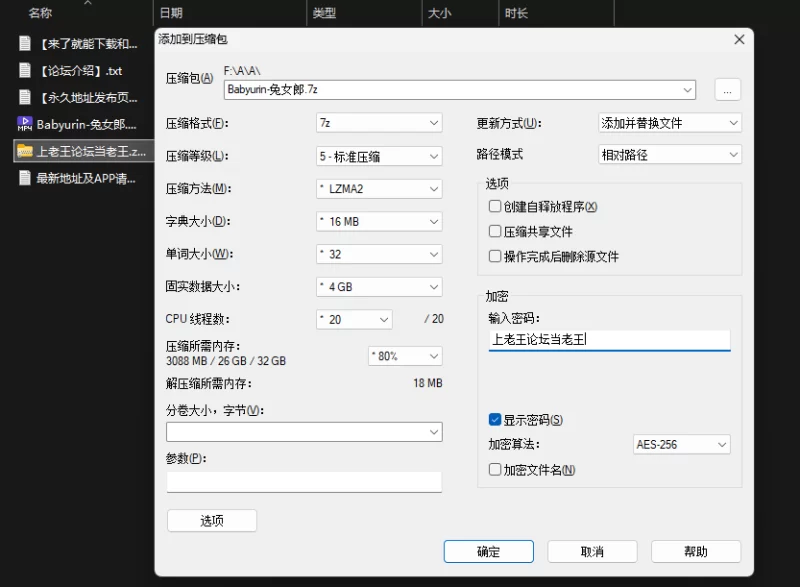Select Babyurin-兔女郎 MP4 file in list
Image resolution: width=800 pixels, height=587 pixels.
coord(84,124)
